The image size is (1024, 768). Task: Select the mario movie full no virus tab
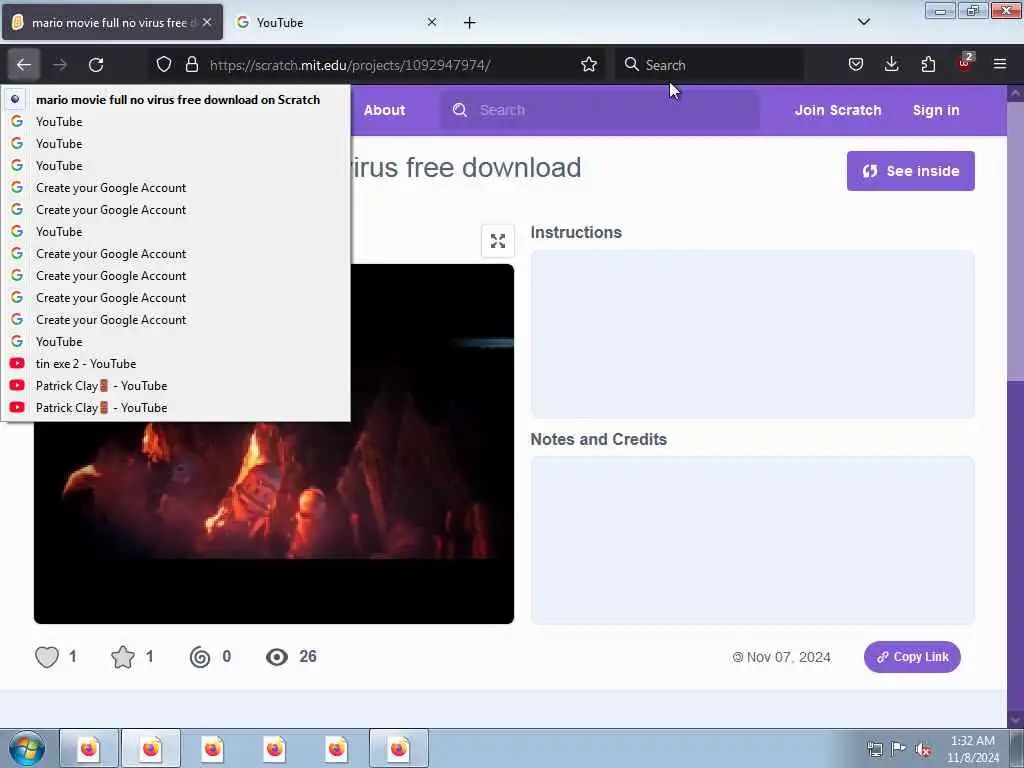click(112, 22)
